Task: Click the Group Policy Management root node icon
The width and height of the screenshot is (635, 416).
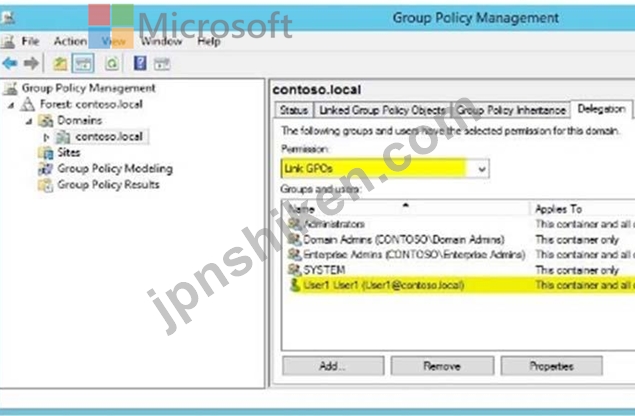Action: 11,88
